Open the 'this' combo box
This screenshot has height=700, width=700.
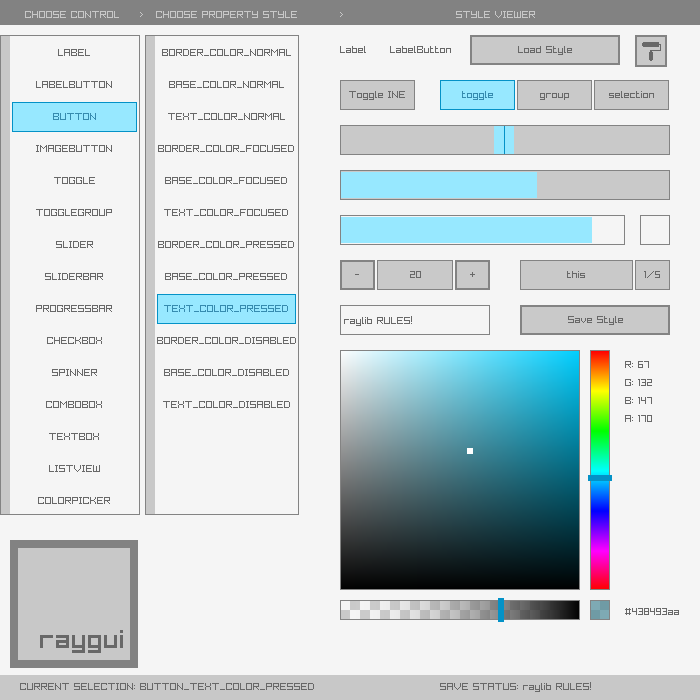pyautogui.click(x=576, y=275)
